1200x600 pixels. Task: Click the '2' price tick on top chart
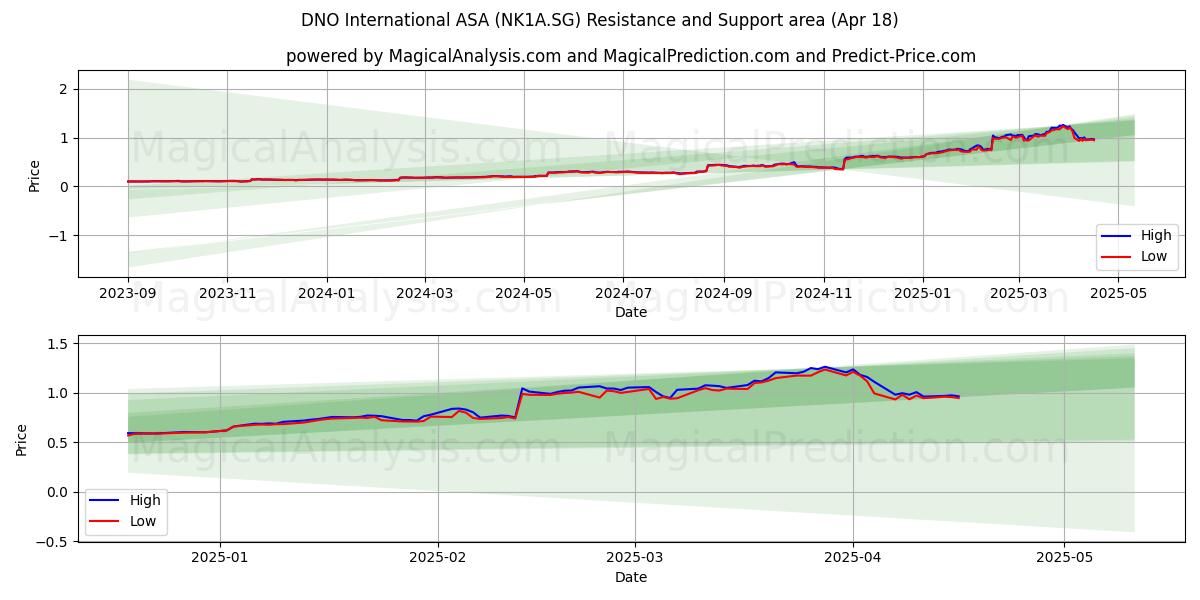63,89
